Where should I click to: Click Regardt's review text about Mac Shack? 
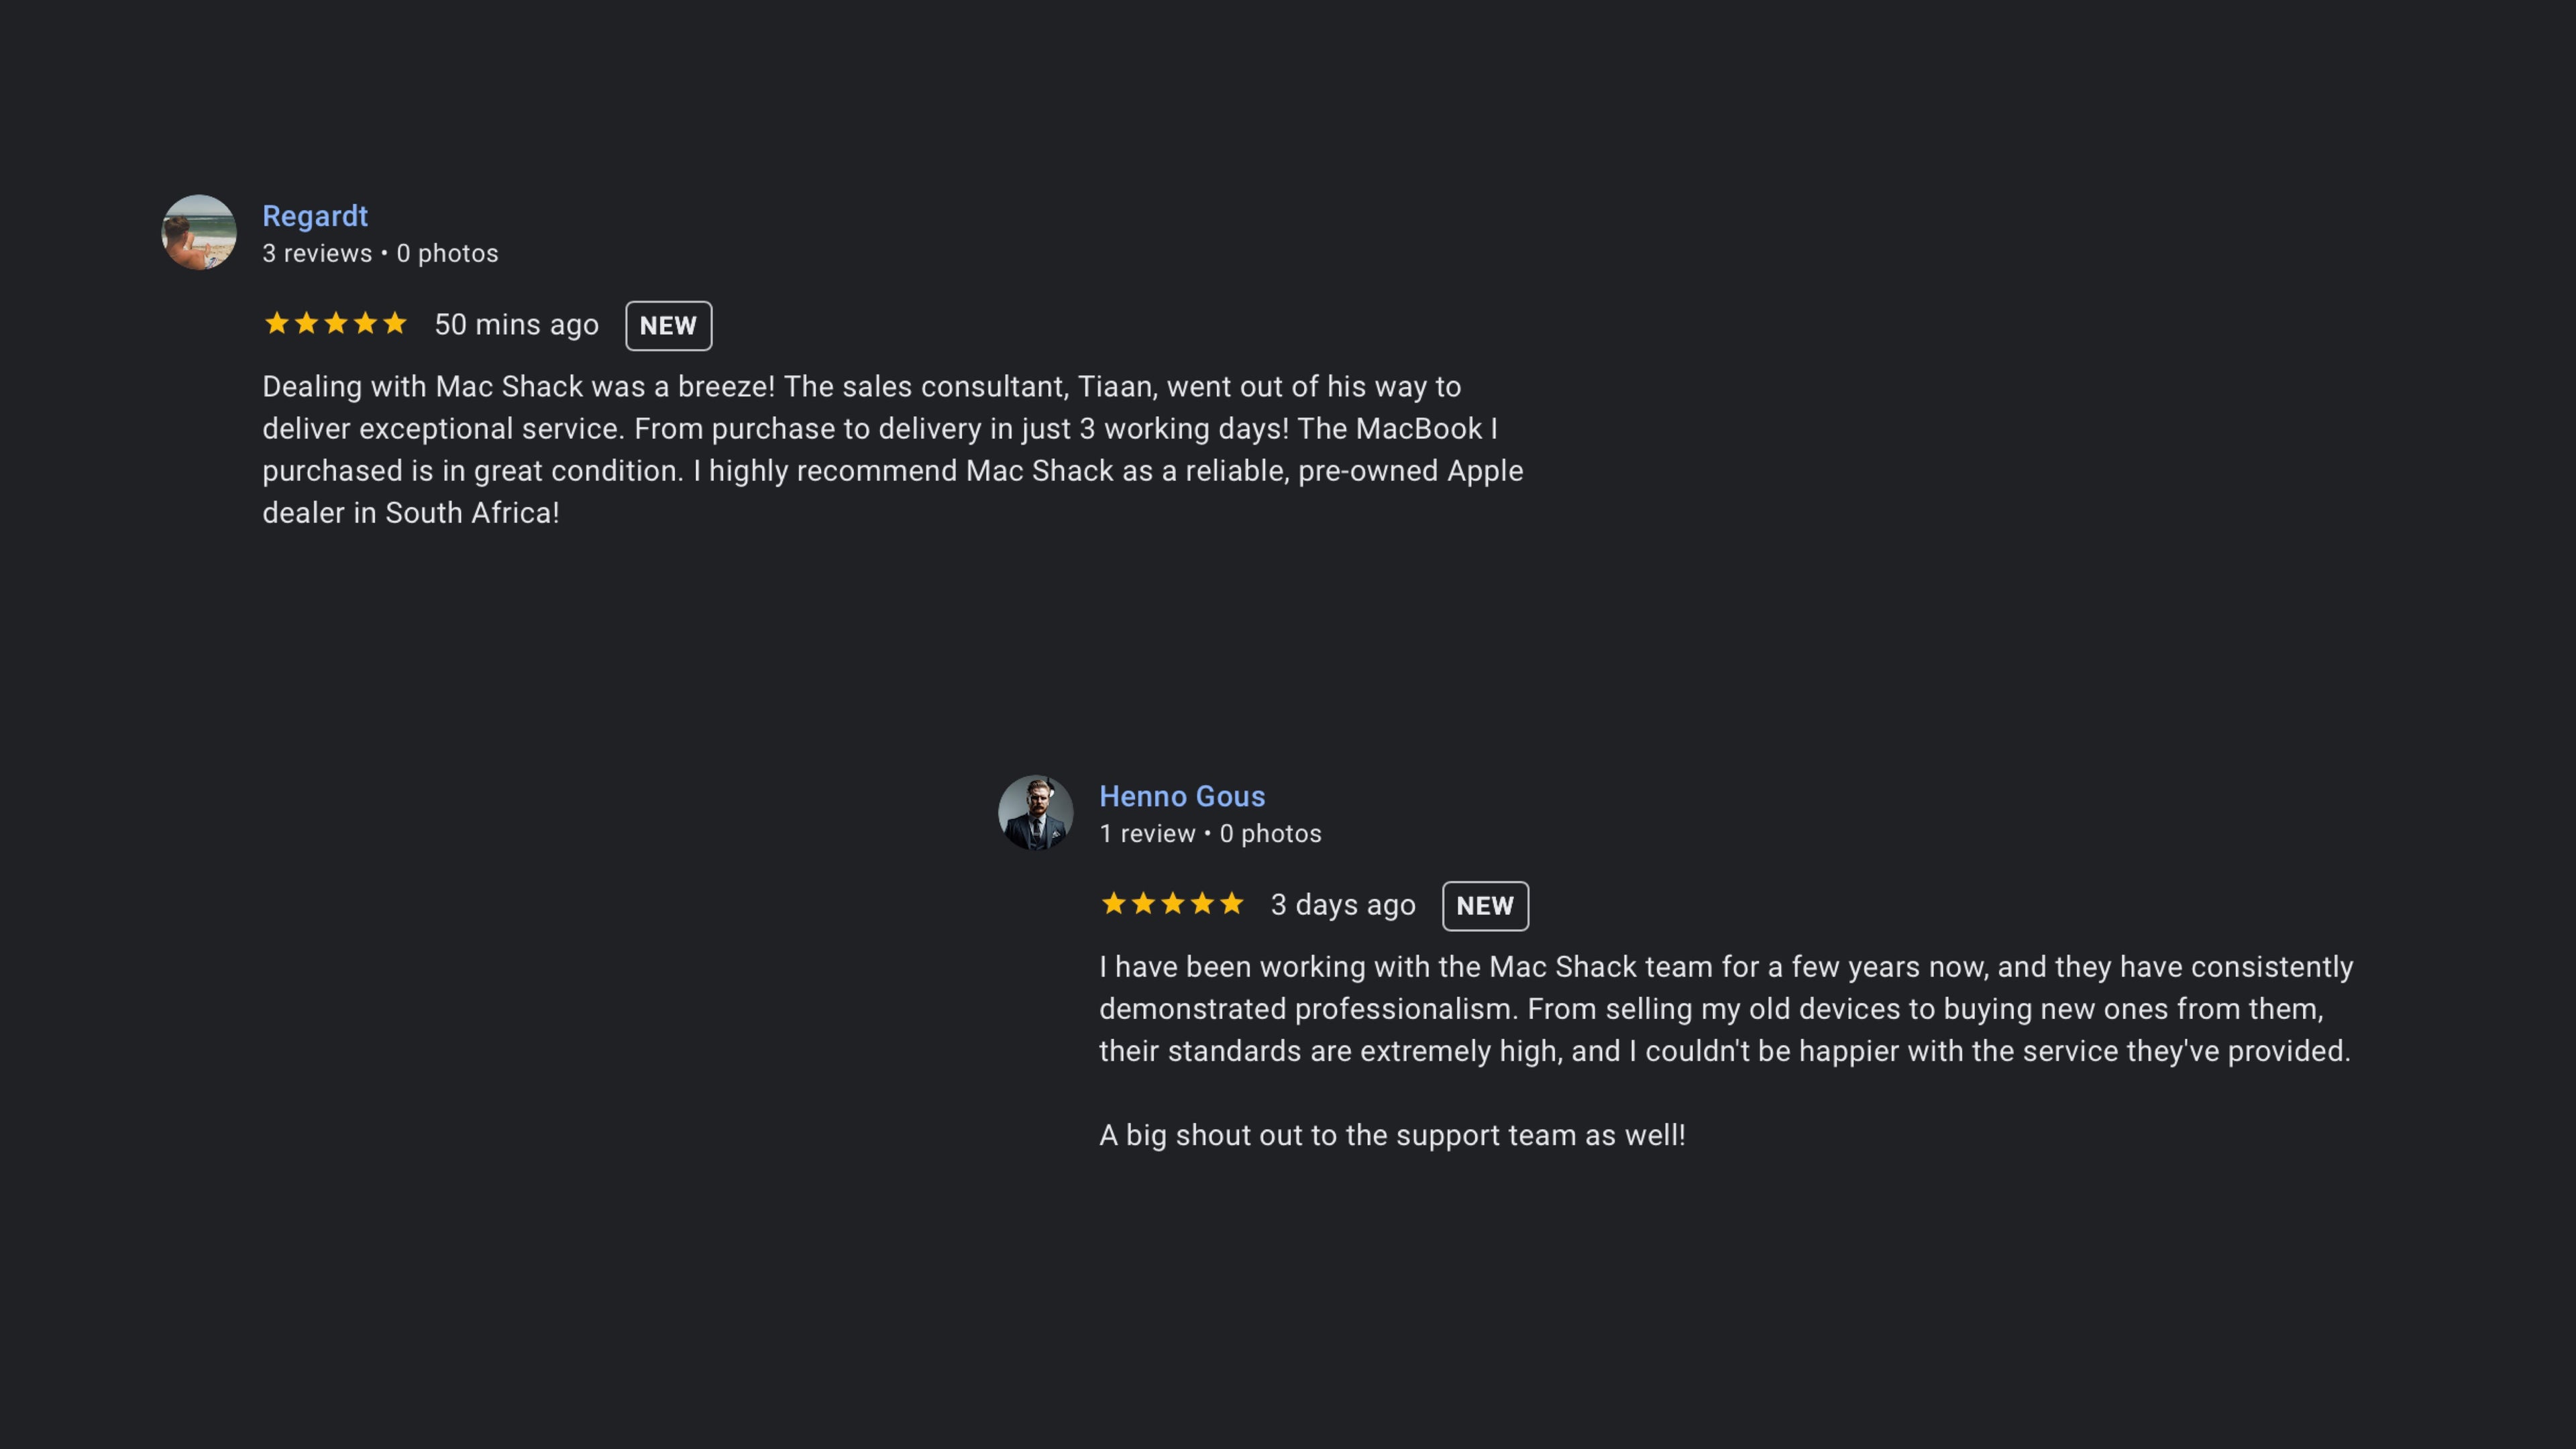pos(892,449)
